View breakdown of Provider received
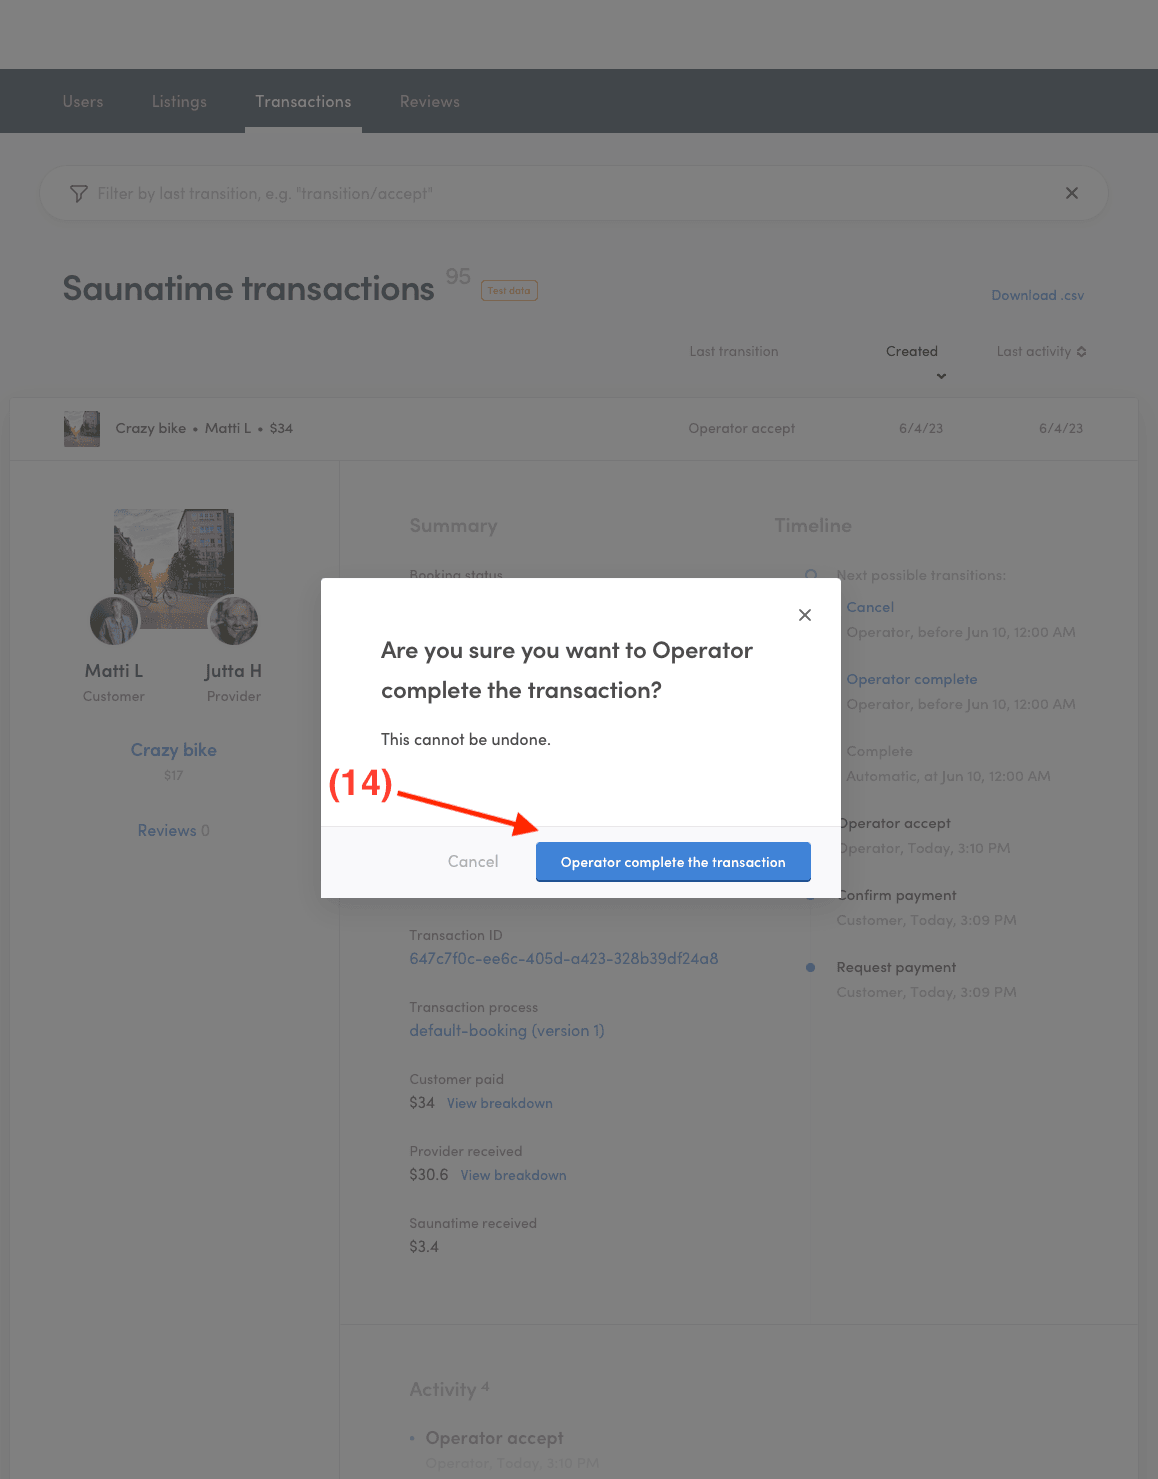Viewport: 1158px width, 1479px height. [x=513, y=1176]
